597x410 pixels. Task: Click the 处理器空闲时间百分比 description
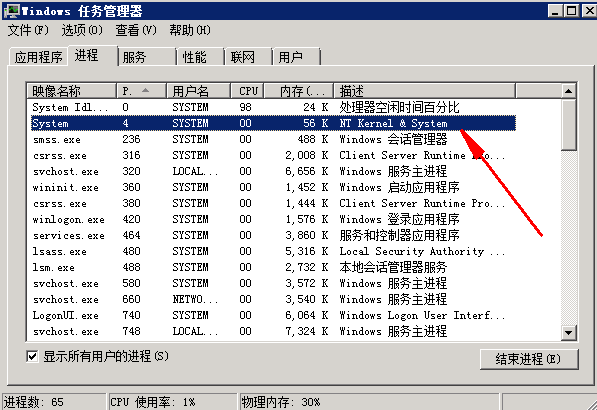[x=399, y=107]
